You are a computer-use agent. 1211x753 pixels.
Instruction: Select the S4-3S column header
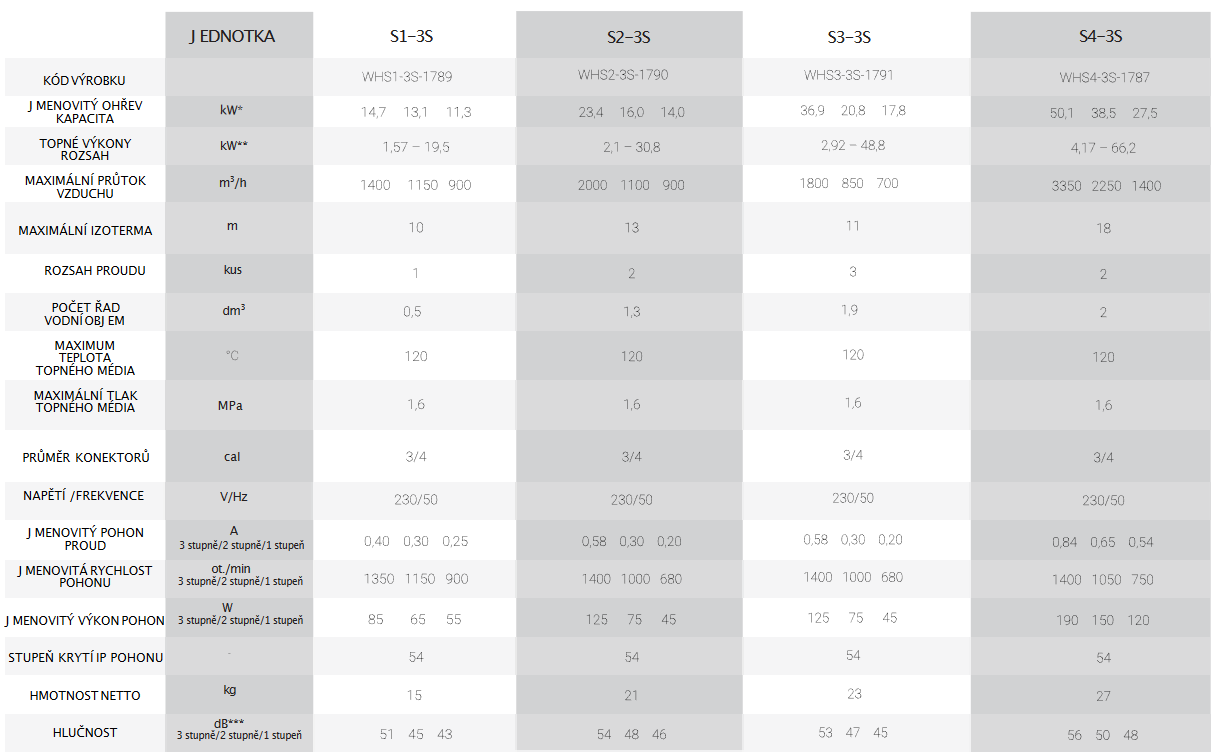pyautogui.click(x=1100, y=36)
